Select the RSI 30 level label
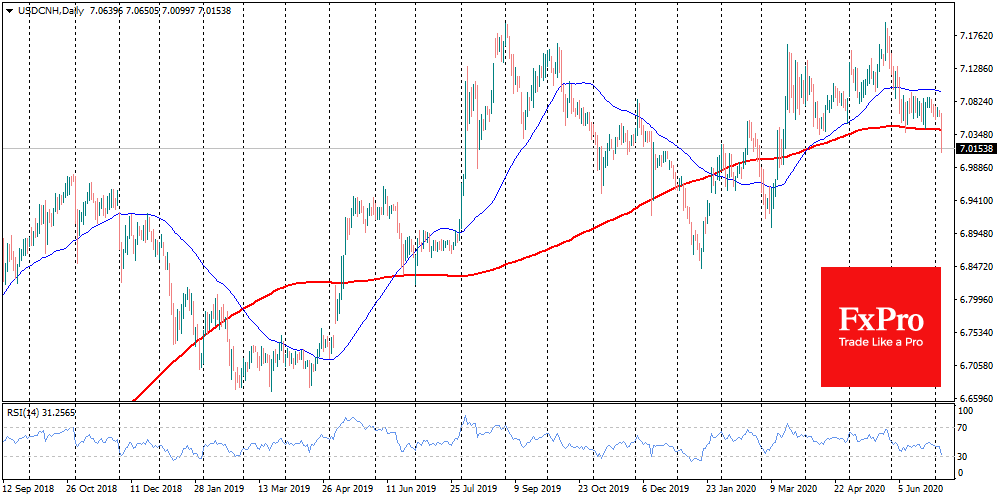The width and height of the screenshot is (1000, 500). pos(965,457)
